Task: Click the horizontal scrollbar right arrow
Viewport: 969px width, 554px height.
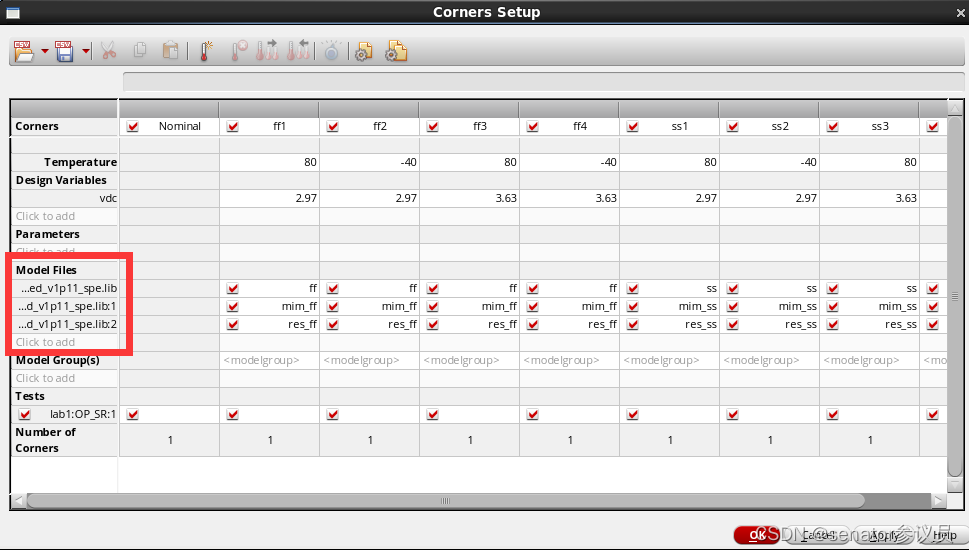Action: [x=939, y=501]
